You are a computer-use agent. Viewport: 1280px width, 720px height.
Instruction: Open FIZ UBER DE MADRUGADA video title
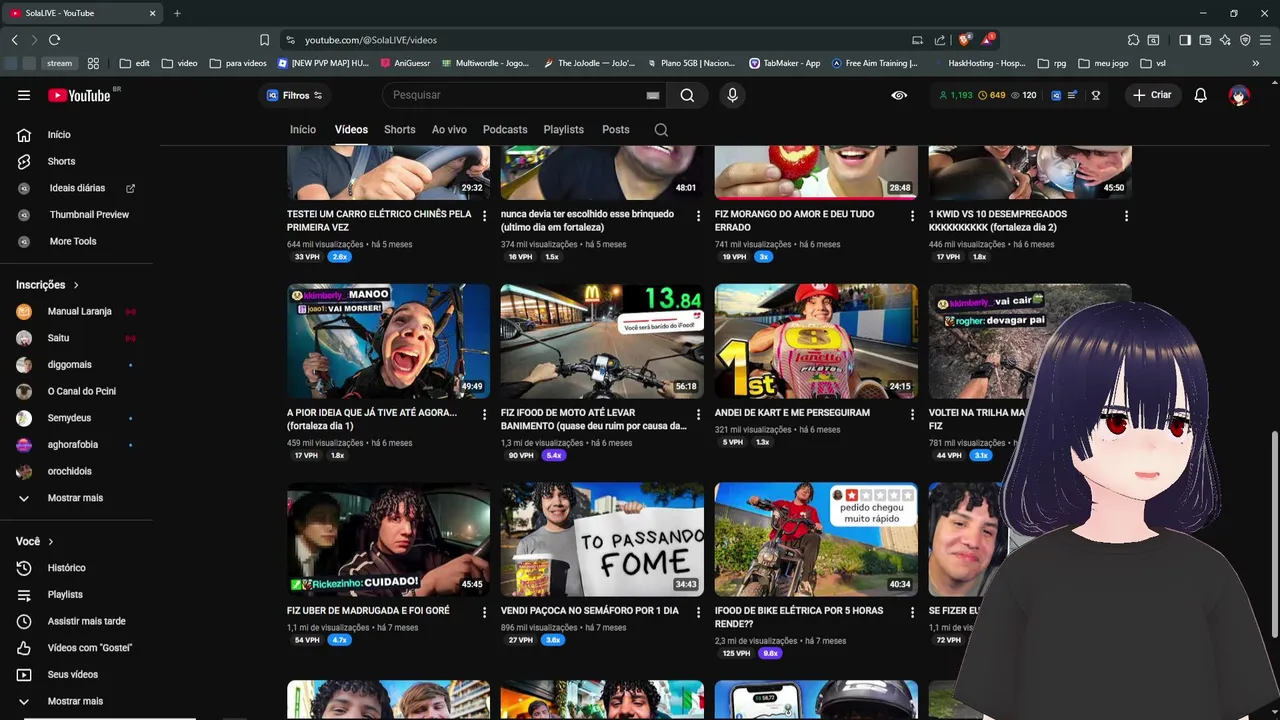pos(368,611)
